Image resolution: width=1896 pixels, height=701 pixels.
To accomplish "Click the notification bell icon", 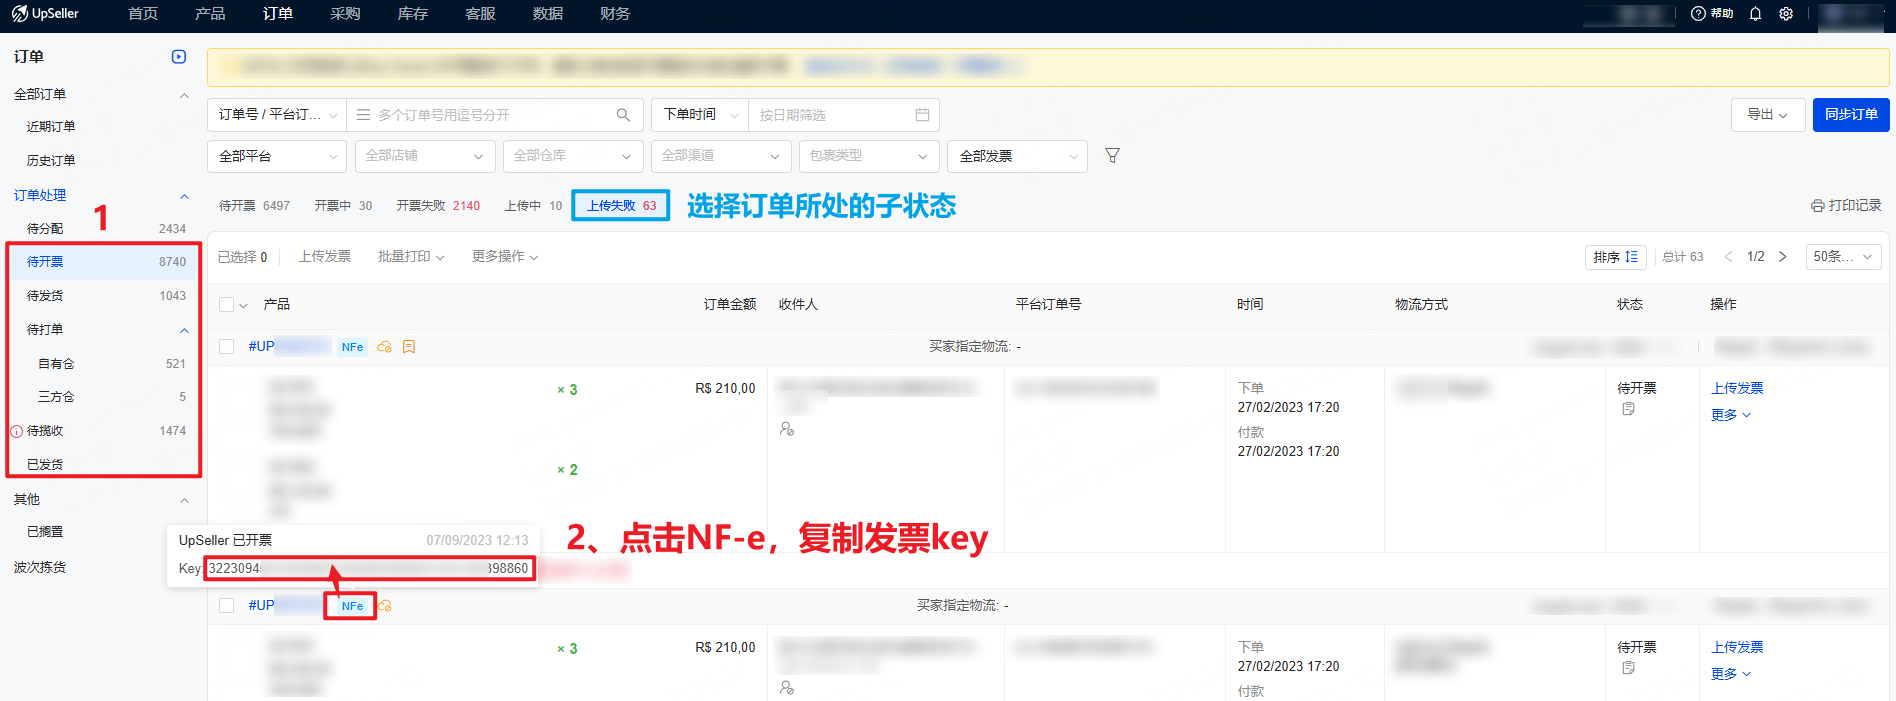I will click(x=1755, y=14).
